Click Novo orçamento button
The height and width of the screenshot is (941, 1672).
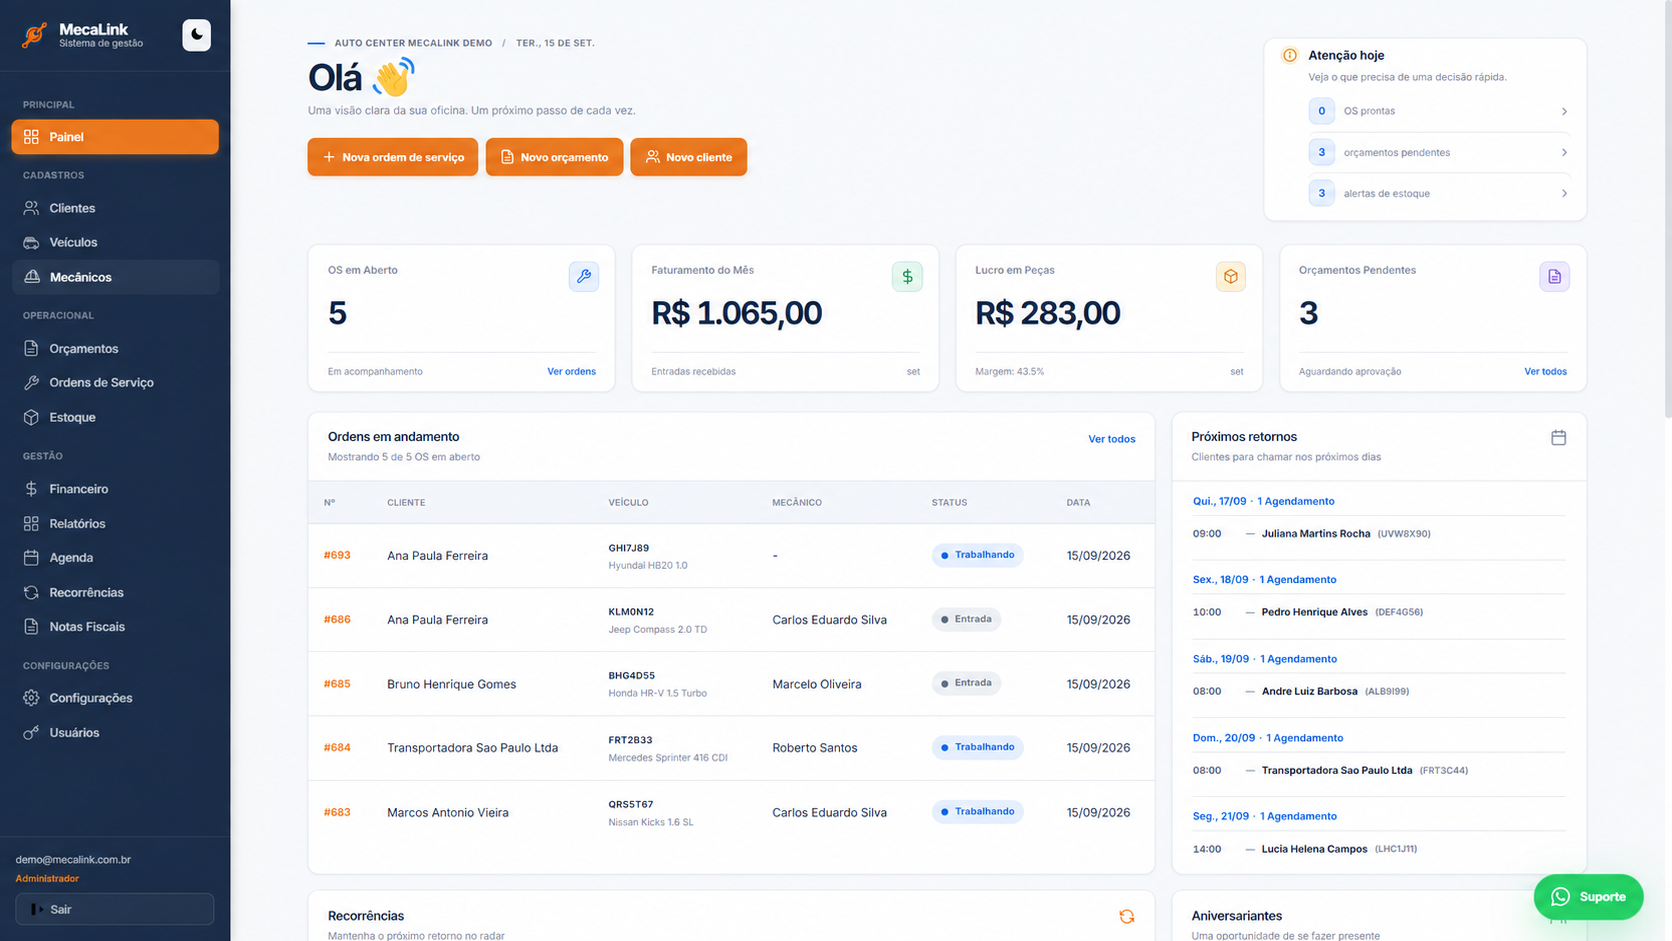tap(554, 157)
